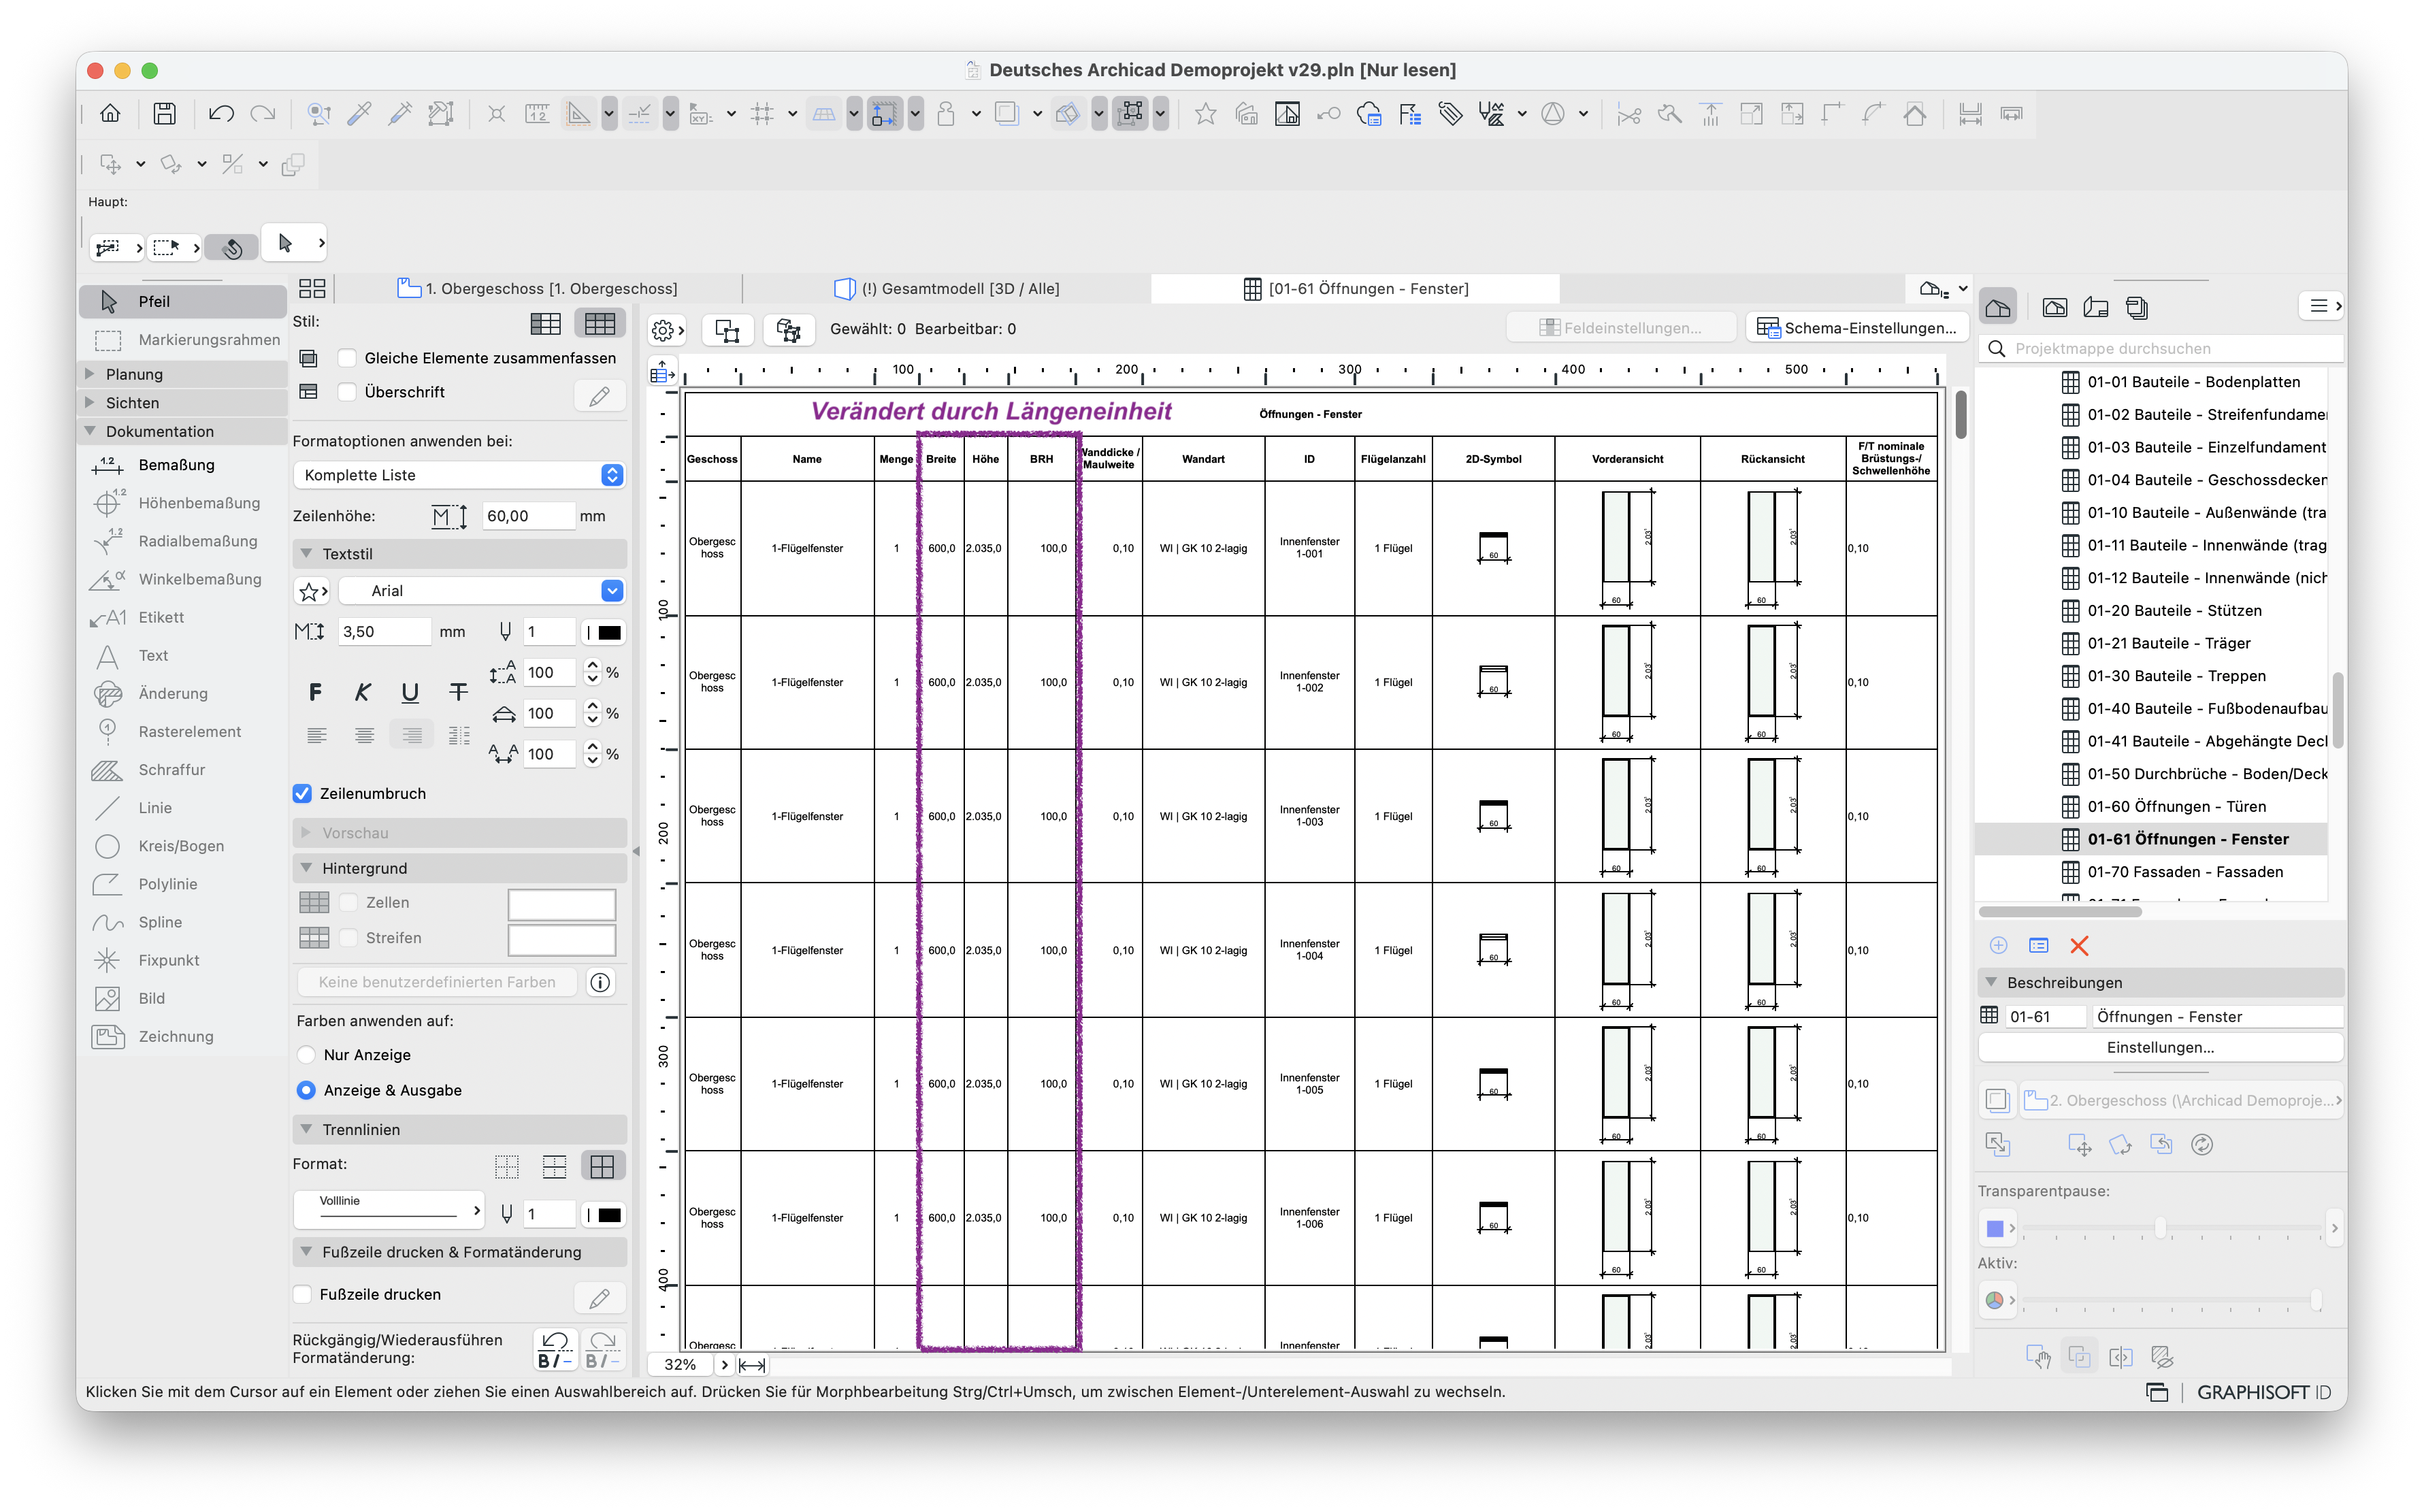Screen dimensions: 2424x1512
Task: Open the Volllinie line type dropdown
Action: 389,1211
